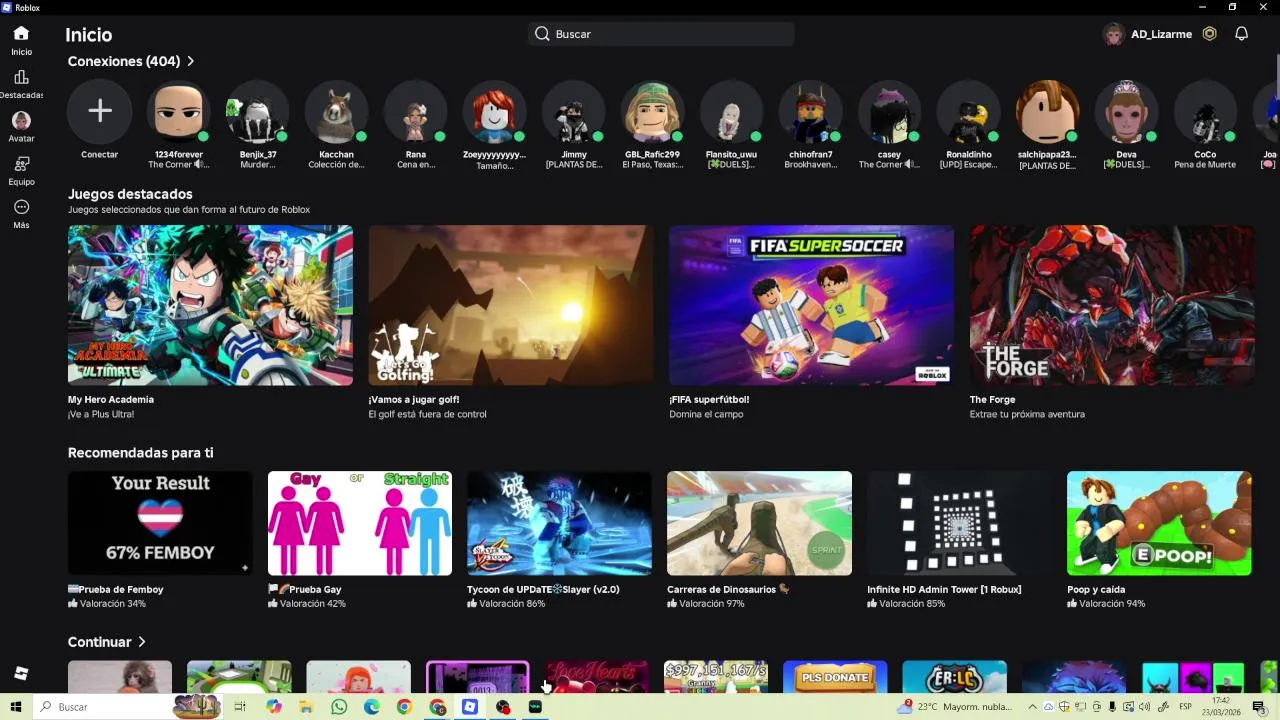Click the '¡Vamos a jugar golf!' title
This screenshot has height=720, width=1280.
coord(414,399)
